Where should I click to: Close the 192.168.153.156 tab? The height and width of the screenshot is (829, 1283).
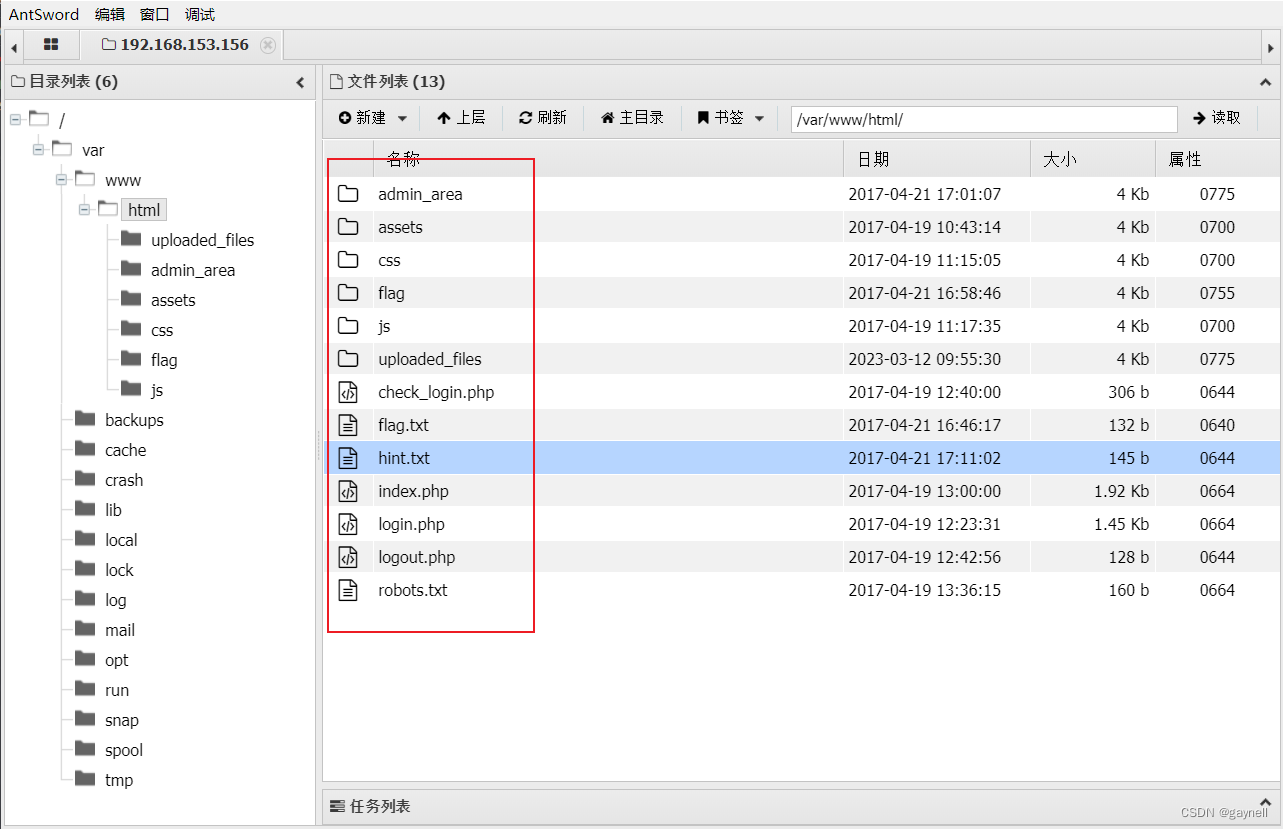pos(267,45)
